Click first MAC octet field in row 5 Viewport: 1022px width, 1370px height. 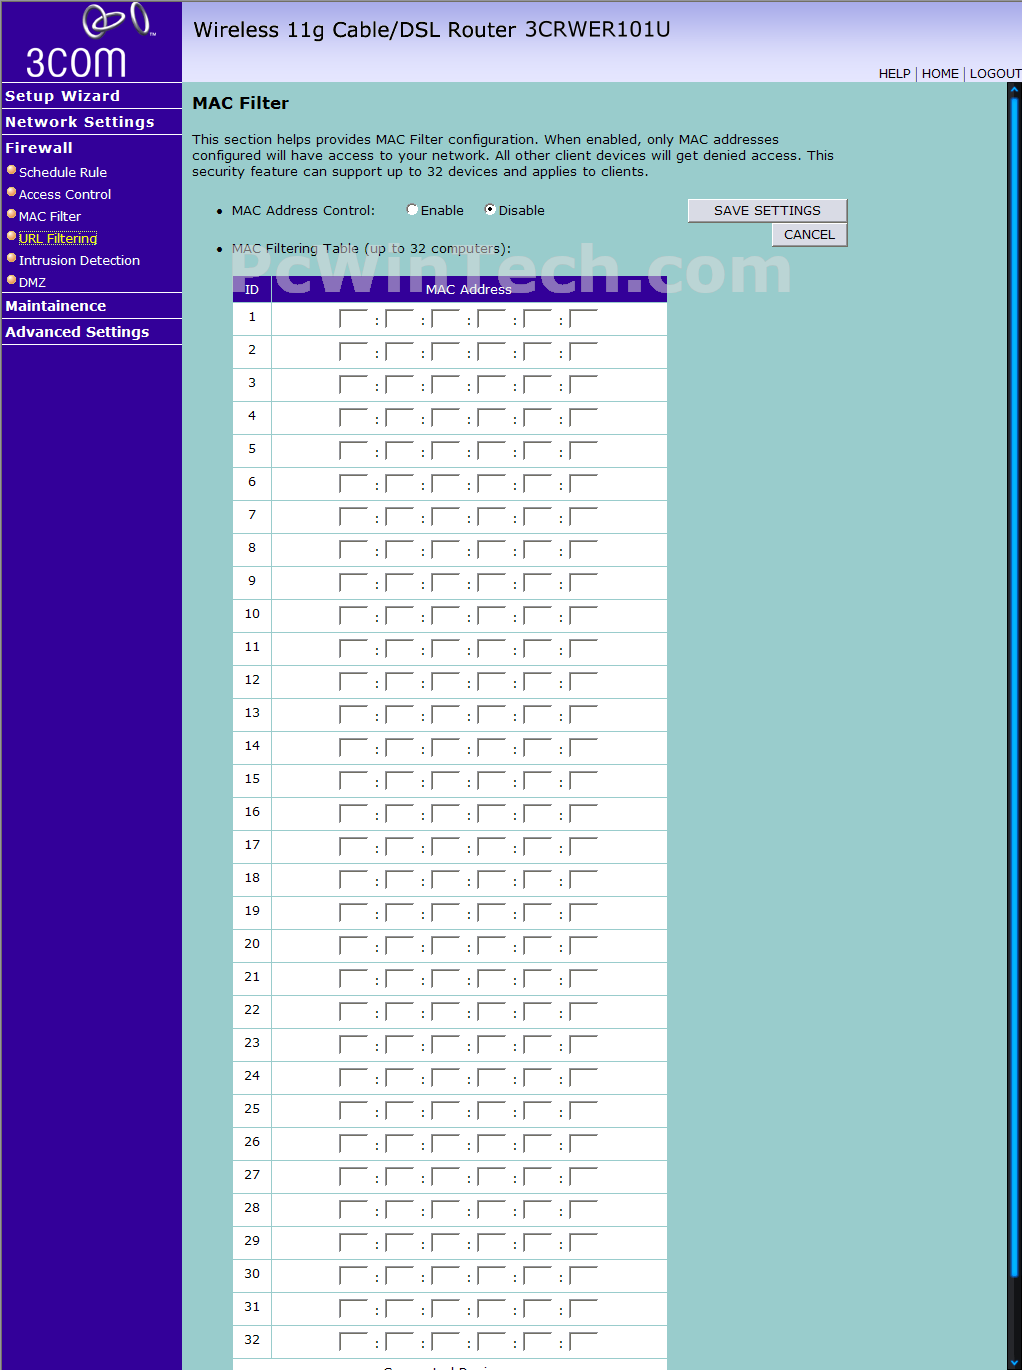tap(354, 451)
